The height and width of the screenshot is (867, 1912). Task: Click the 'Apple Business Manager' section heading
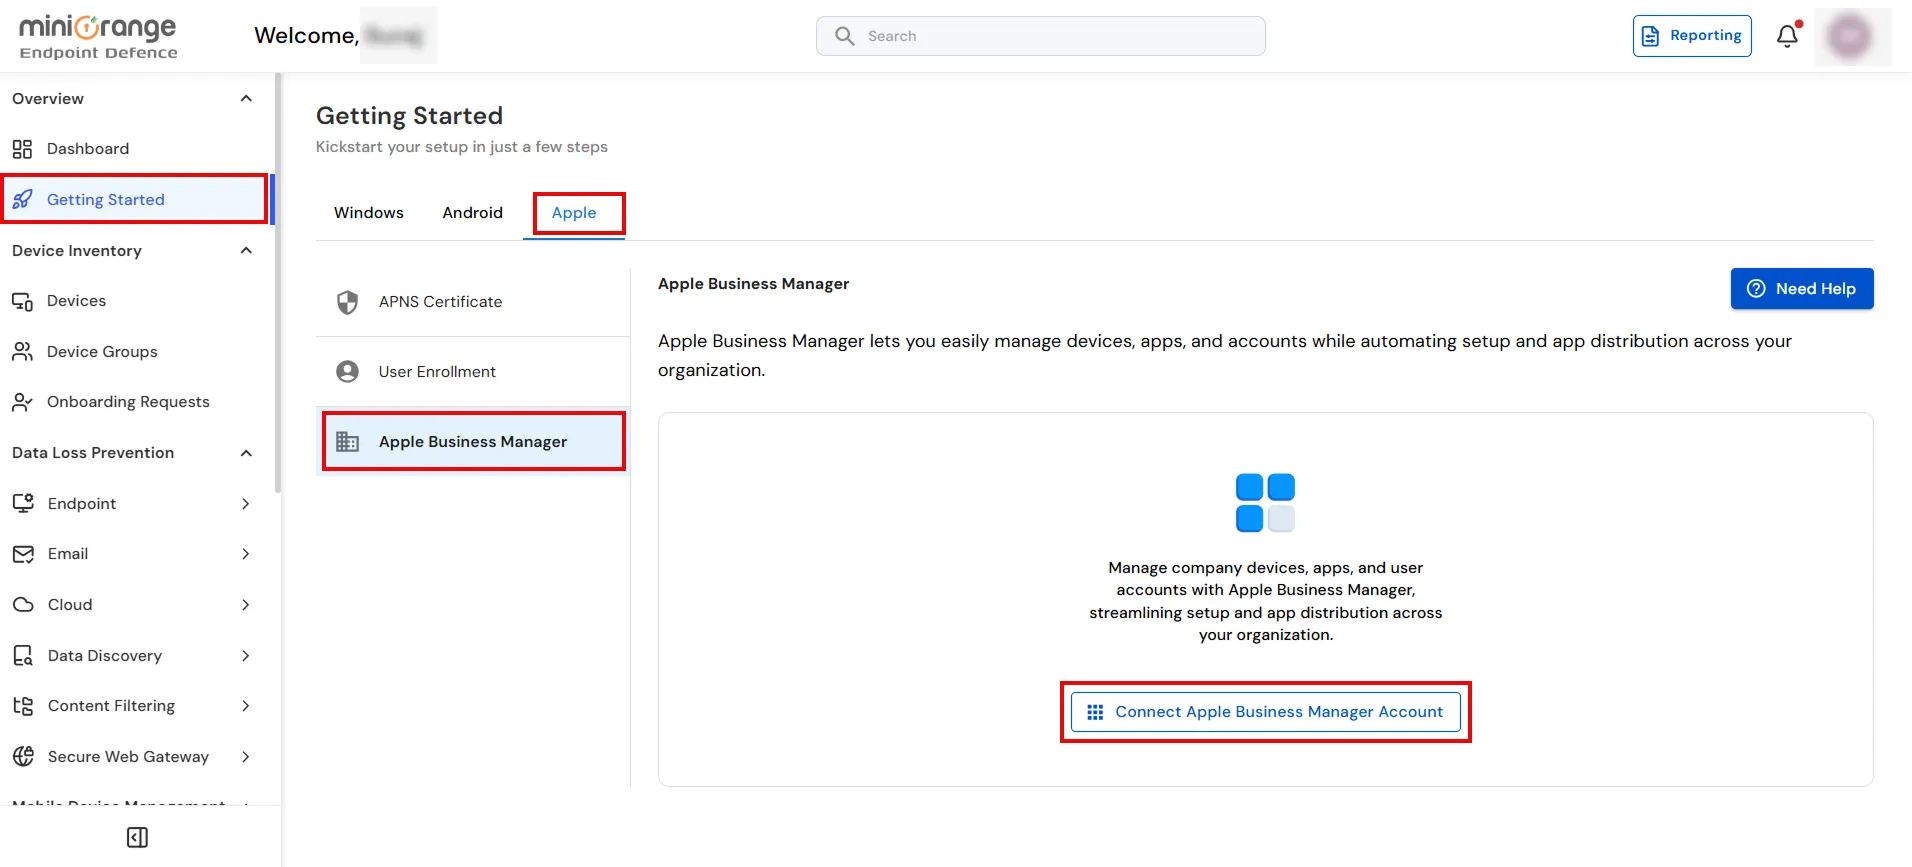pos(753,284)
